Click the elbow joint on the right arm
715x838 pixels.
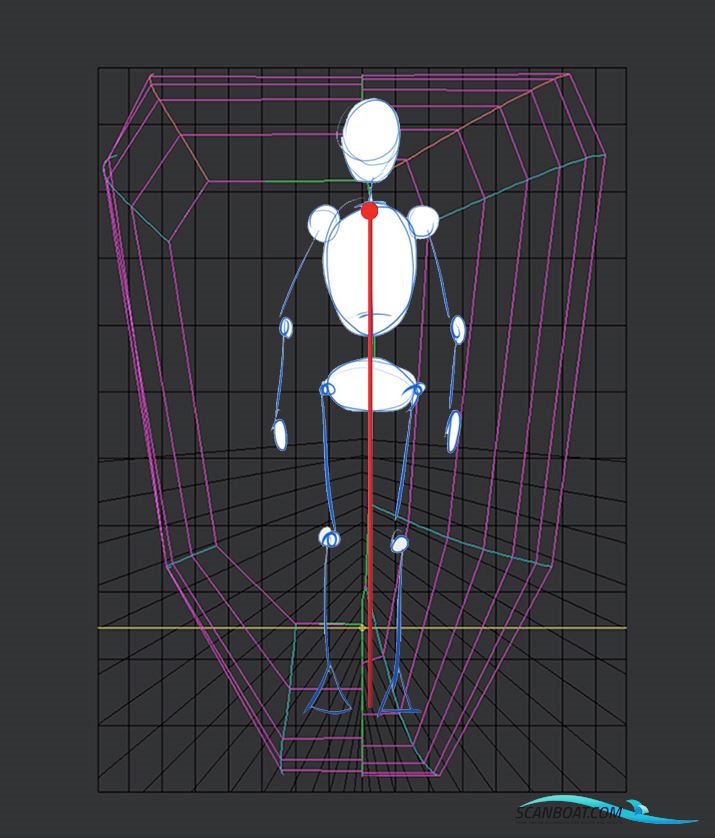(x=457, y=329)
